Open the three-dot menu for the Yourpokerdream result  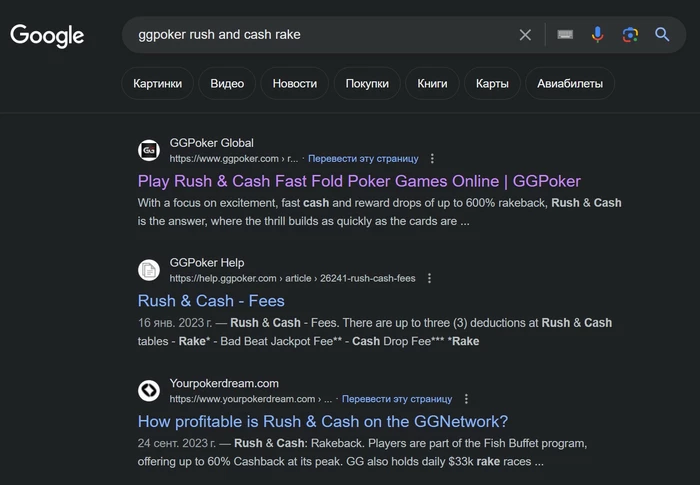pos(466,399)
